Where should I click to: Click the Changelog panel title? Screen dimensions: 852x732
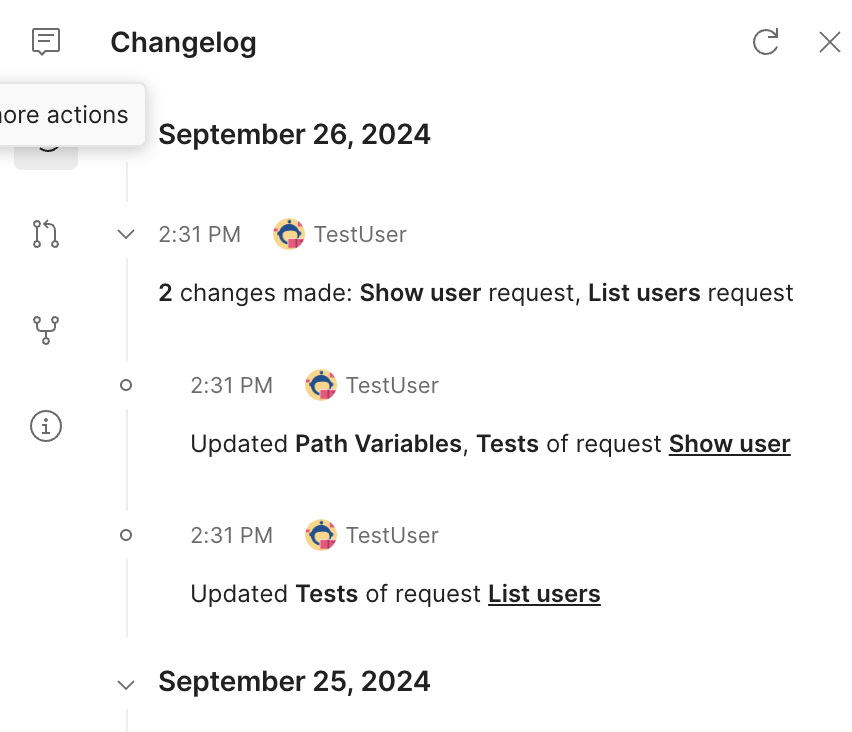183,43
